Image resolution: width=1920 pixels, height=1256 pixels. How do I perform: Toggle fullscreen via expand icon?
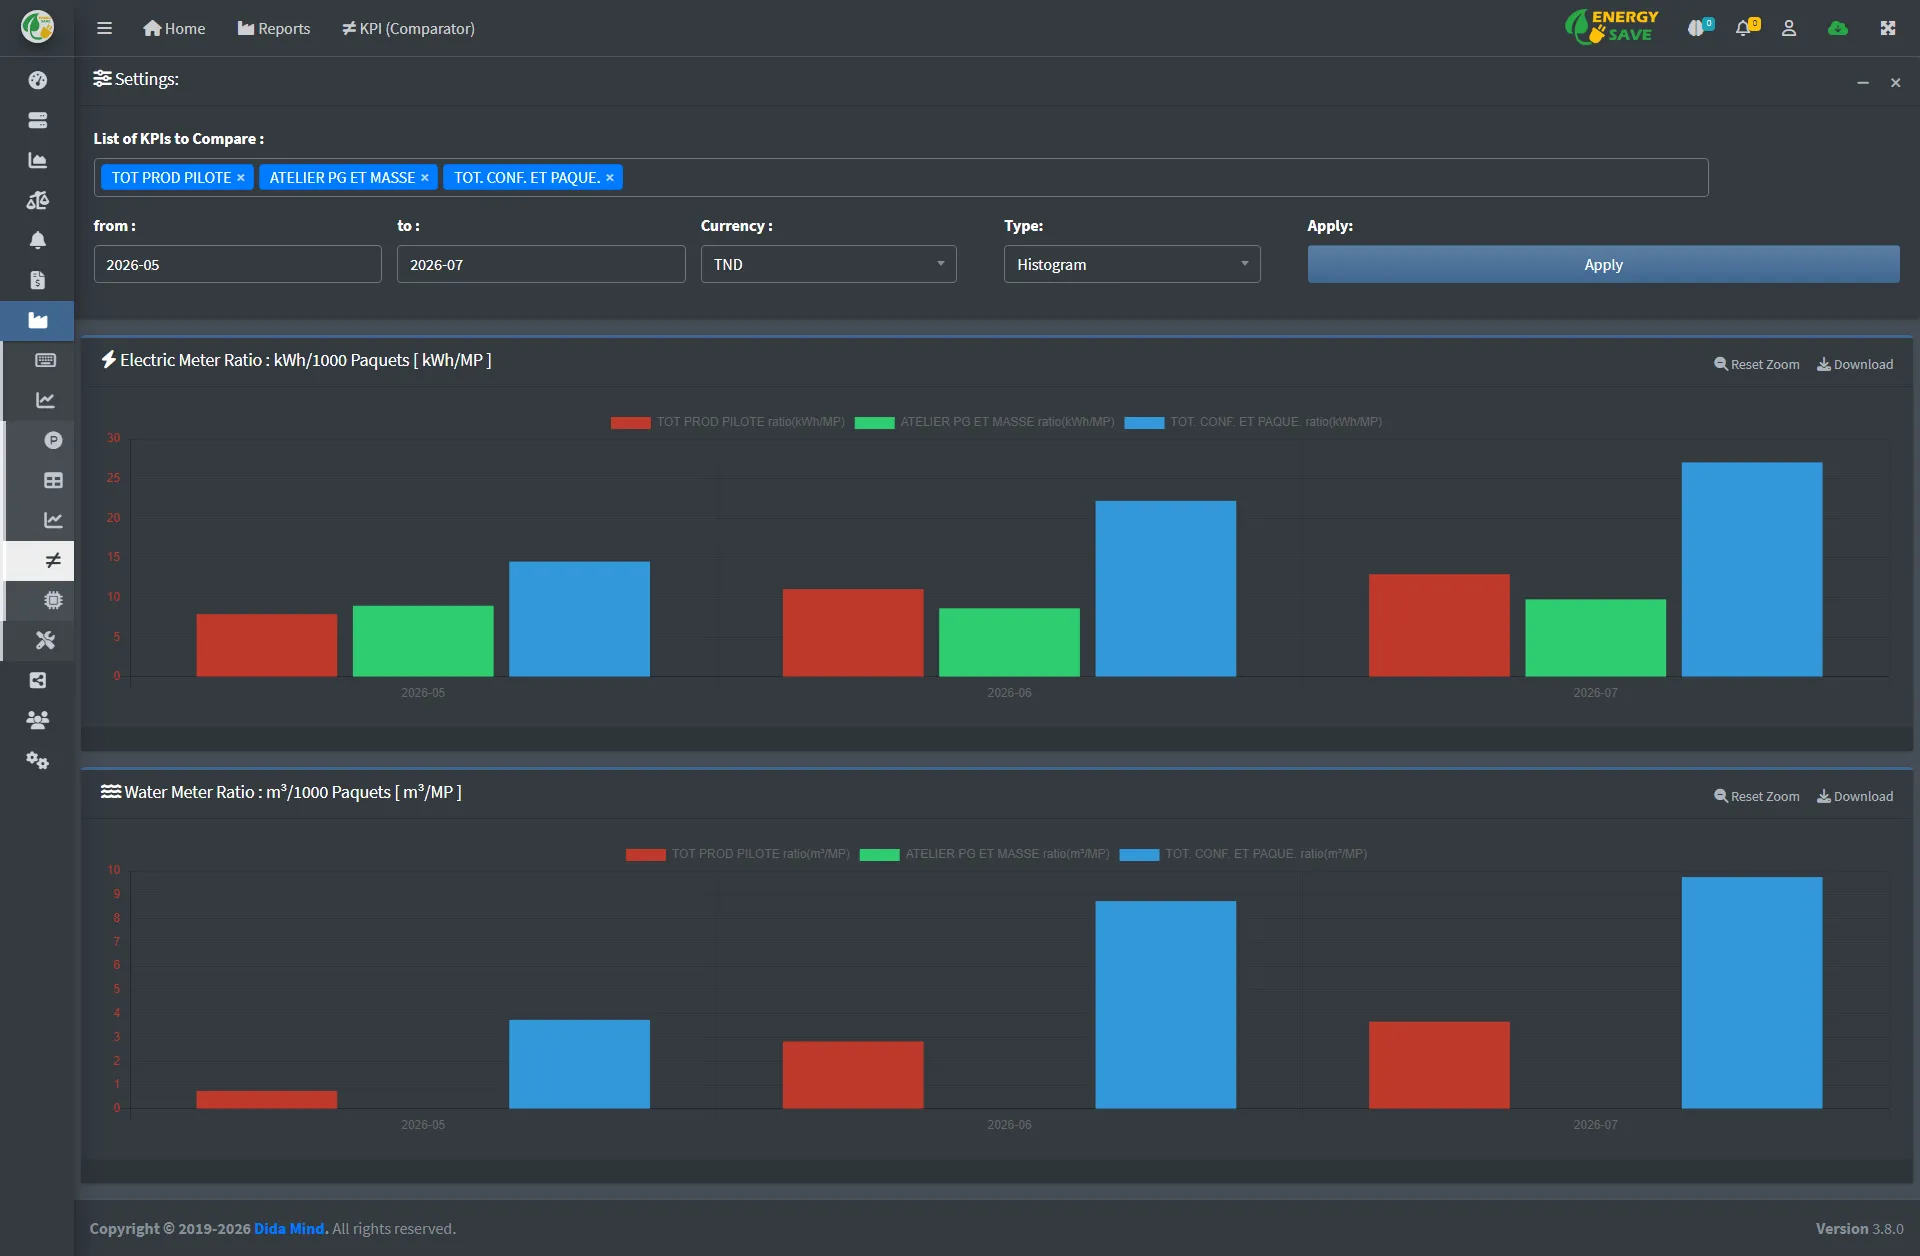[1888, 28]
